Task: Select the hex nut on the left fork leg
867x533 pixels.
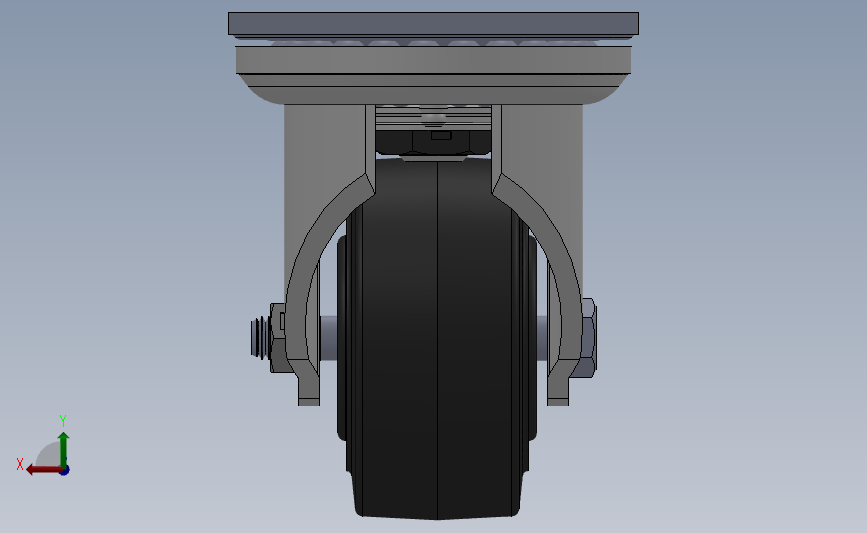Action: (277, 337)
